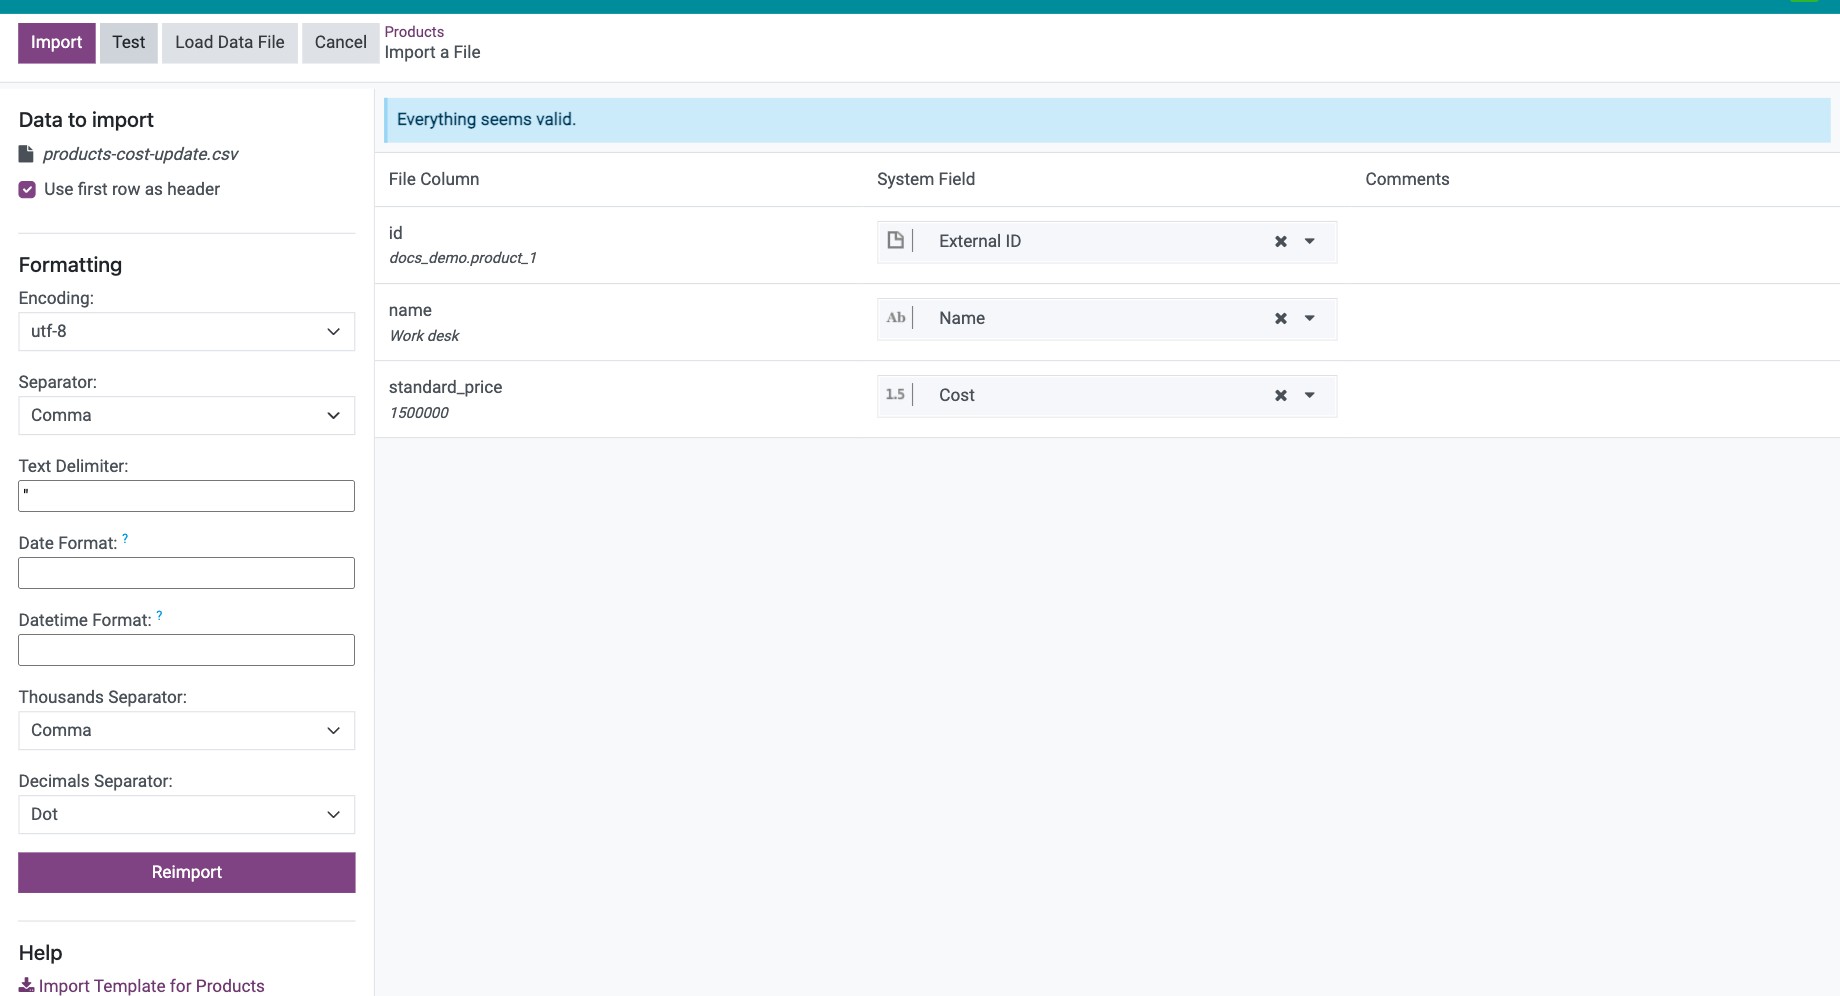Click the Reimport button
Viewport: 1840px width, 996px height.
(187, 872)
